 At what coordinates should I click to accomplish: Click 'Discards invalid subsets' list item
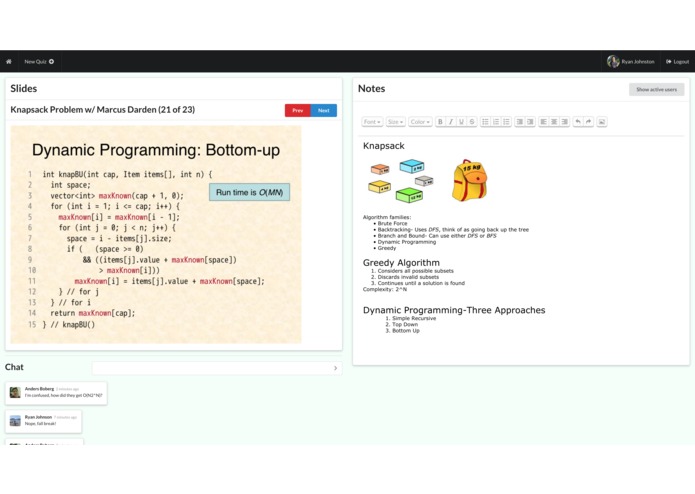pyautogui.click(x=408, y=277)
